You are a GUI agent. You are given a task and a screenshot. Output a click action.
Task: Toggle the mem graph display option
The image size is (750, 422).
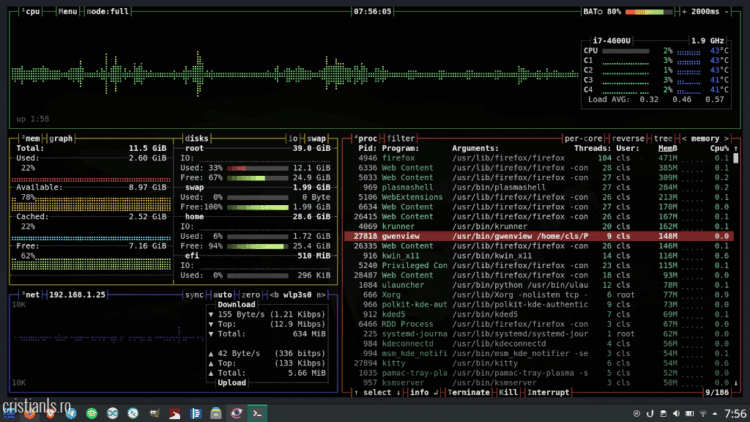[x=62, y=138]
